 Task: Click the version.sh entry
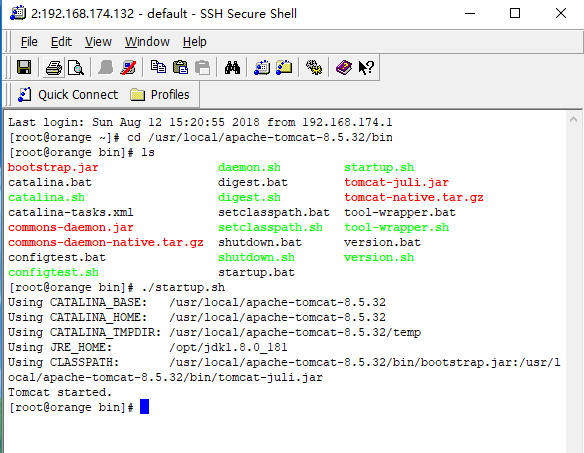379,257
